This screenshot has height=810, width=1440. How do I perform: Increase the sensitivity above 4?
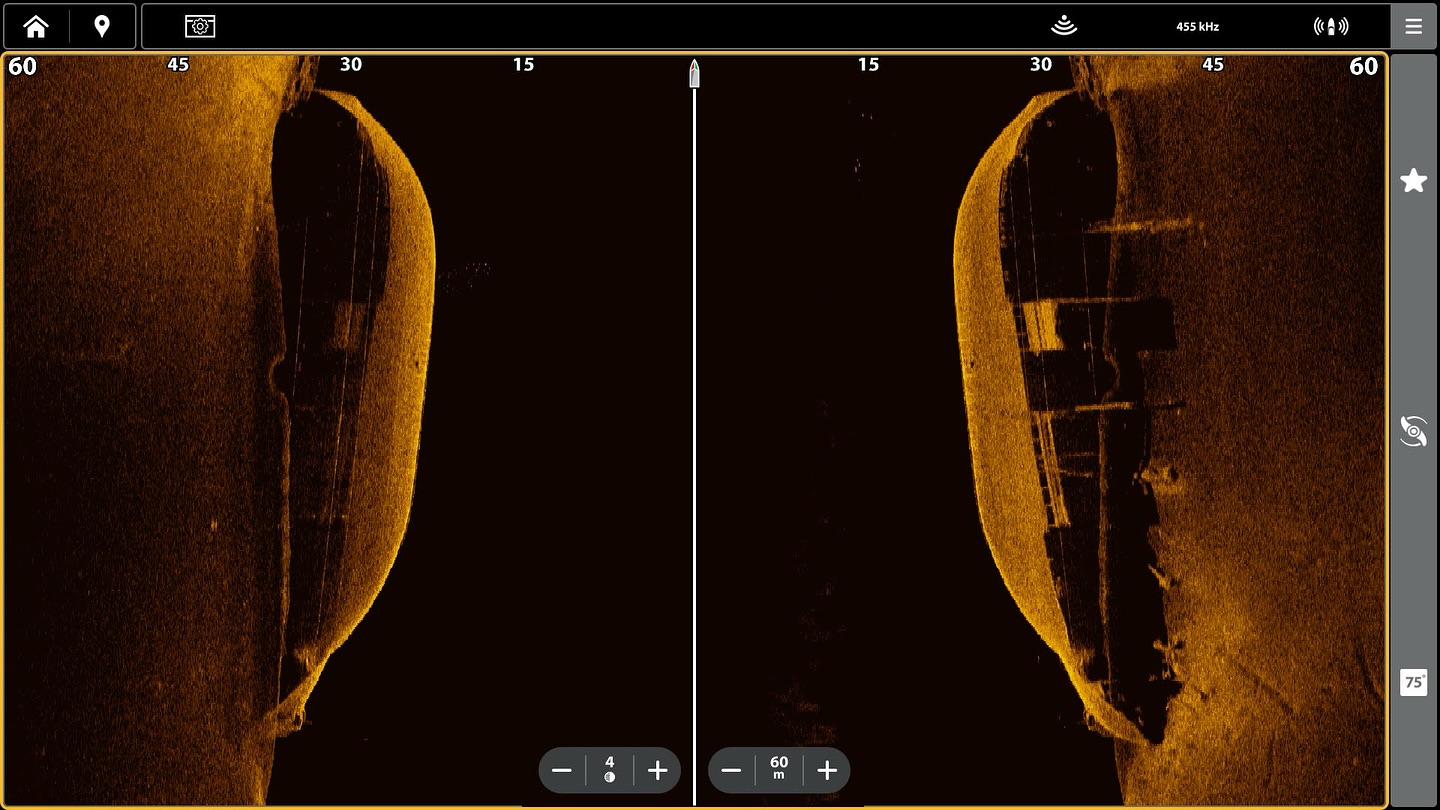pos(657,770)
